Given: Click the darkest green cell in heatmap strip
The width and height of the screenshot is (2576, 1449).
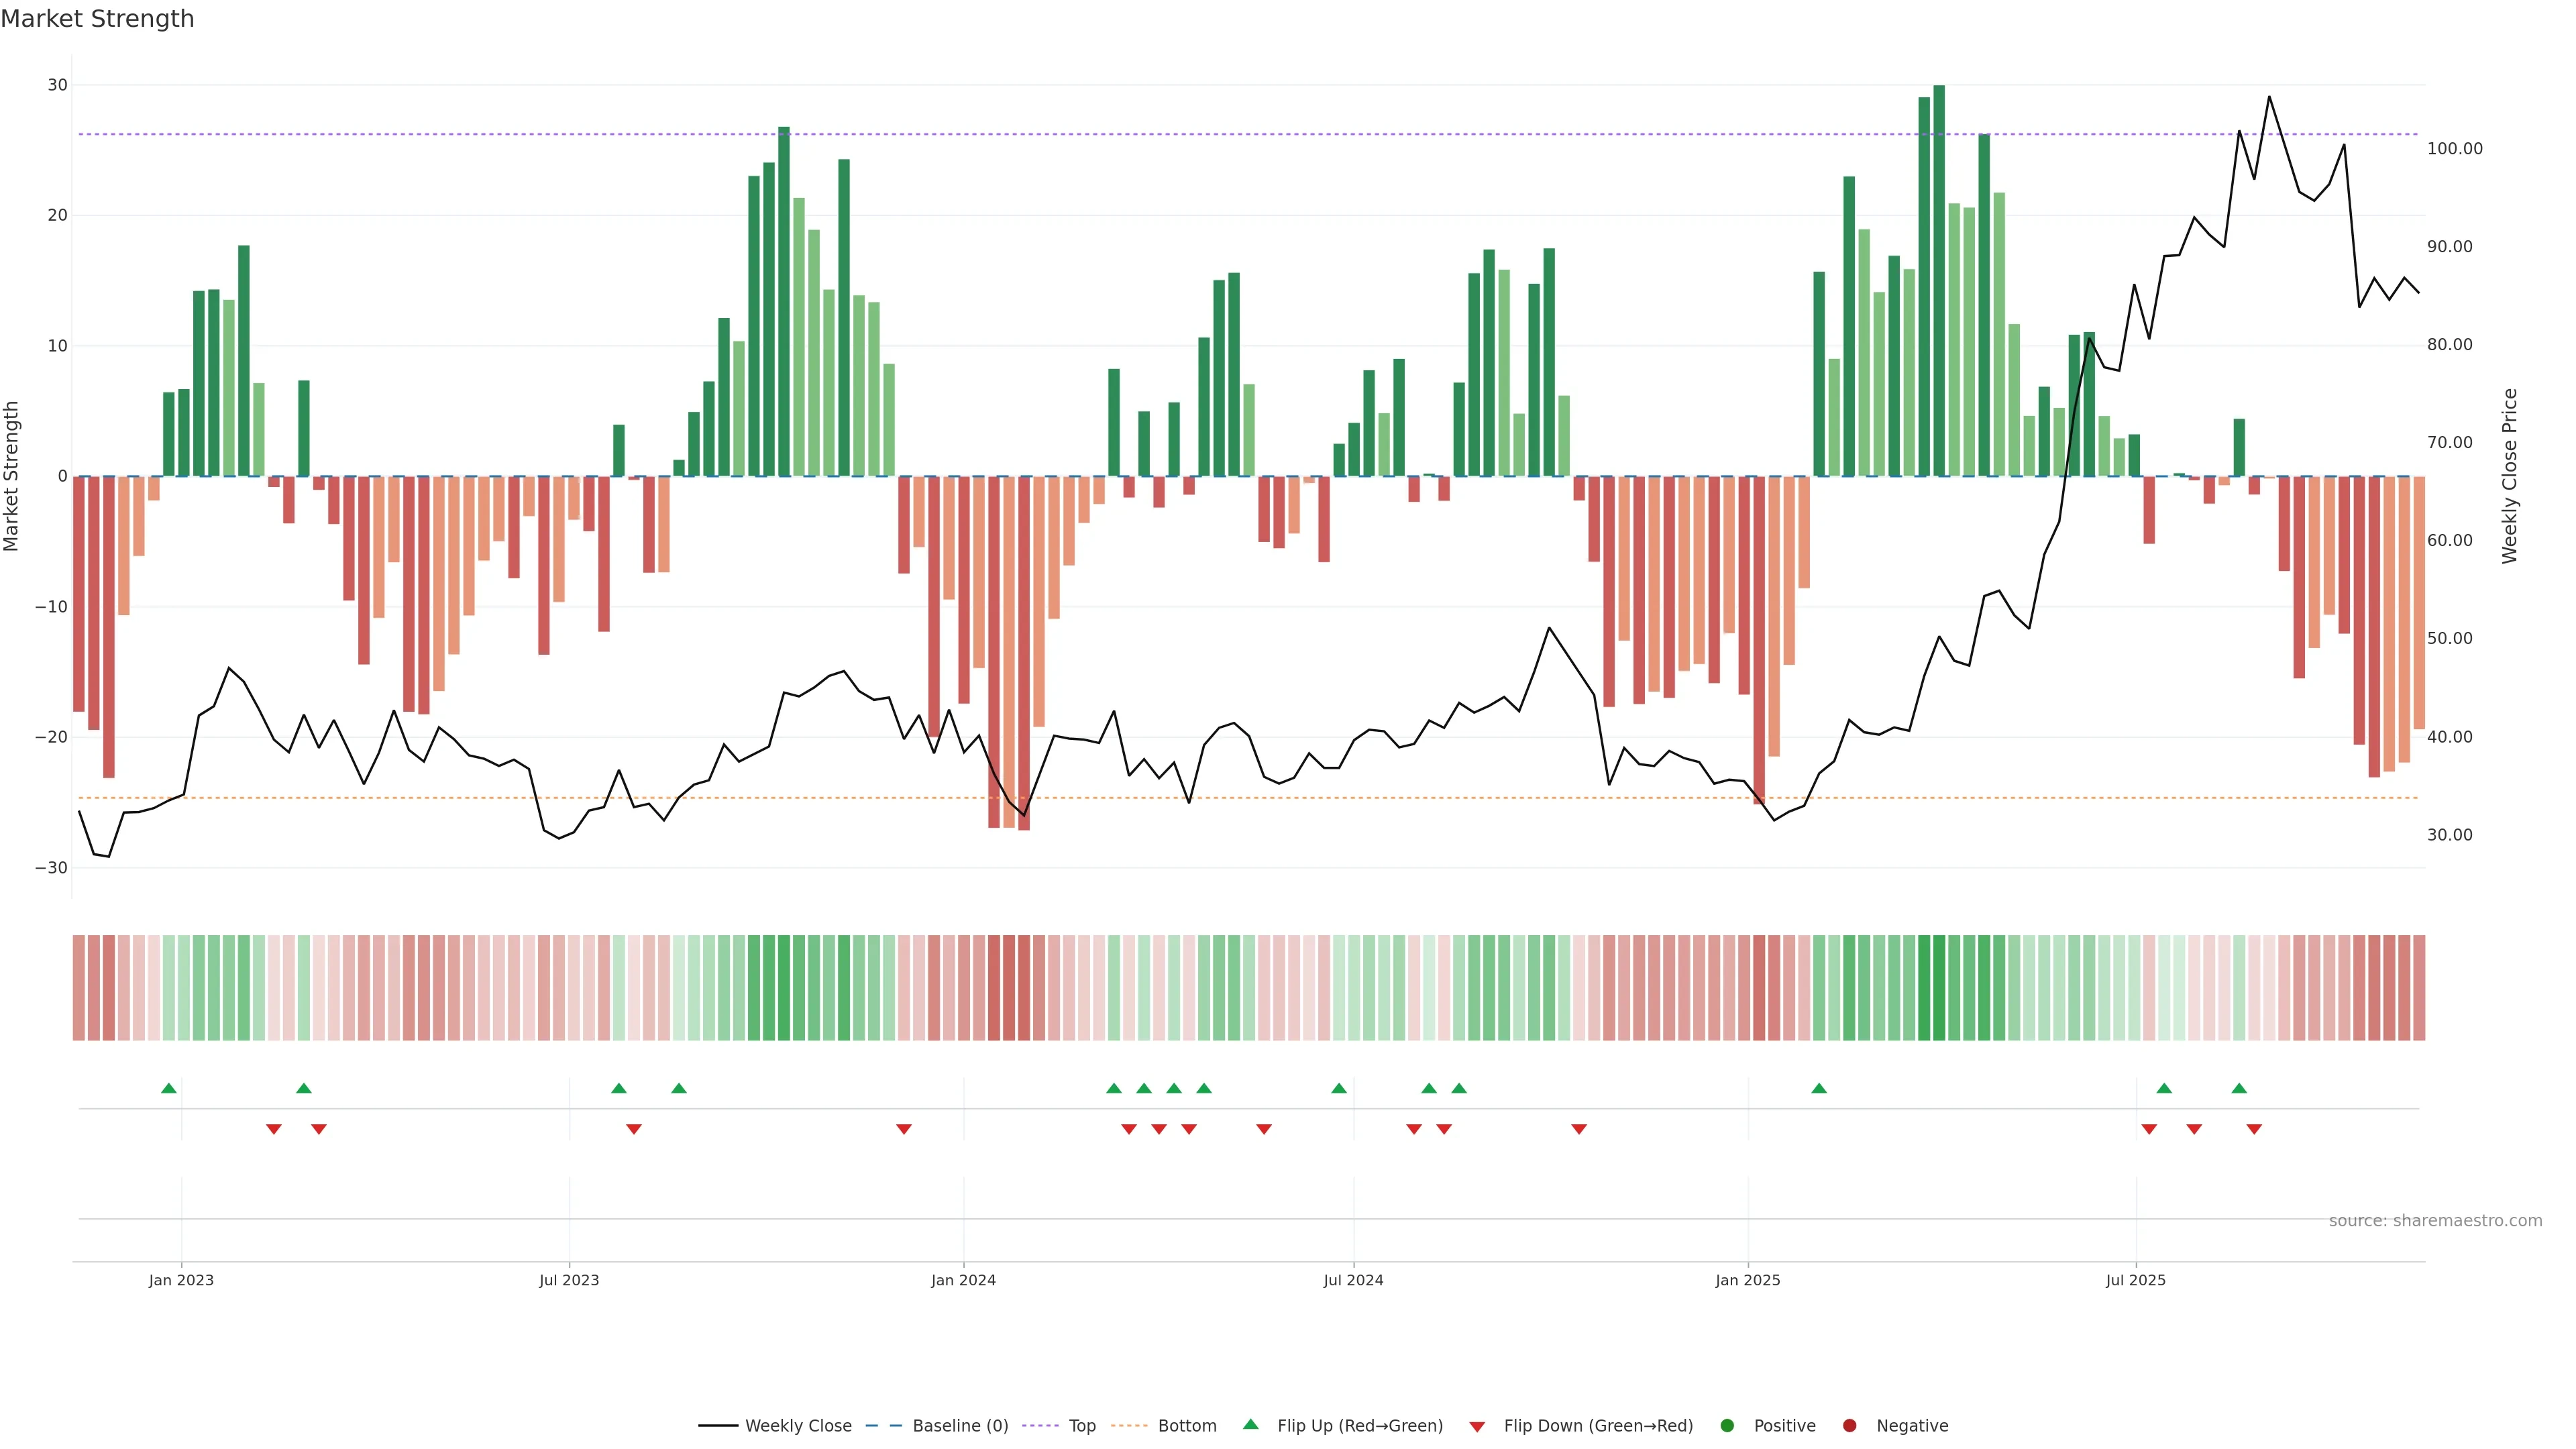Looking at the screenshot, I should (x=1939, y=987).
